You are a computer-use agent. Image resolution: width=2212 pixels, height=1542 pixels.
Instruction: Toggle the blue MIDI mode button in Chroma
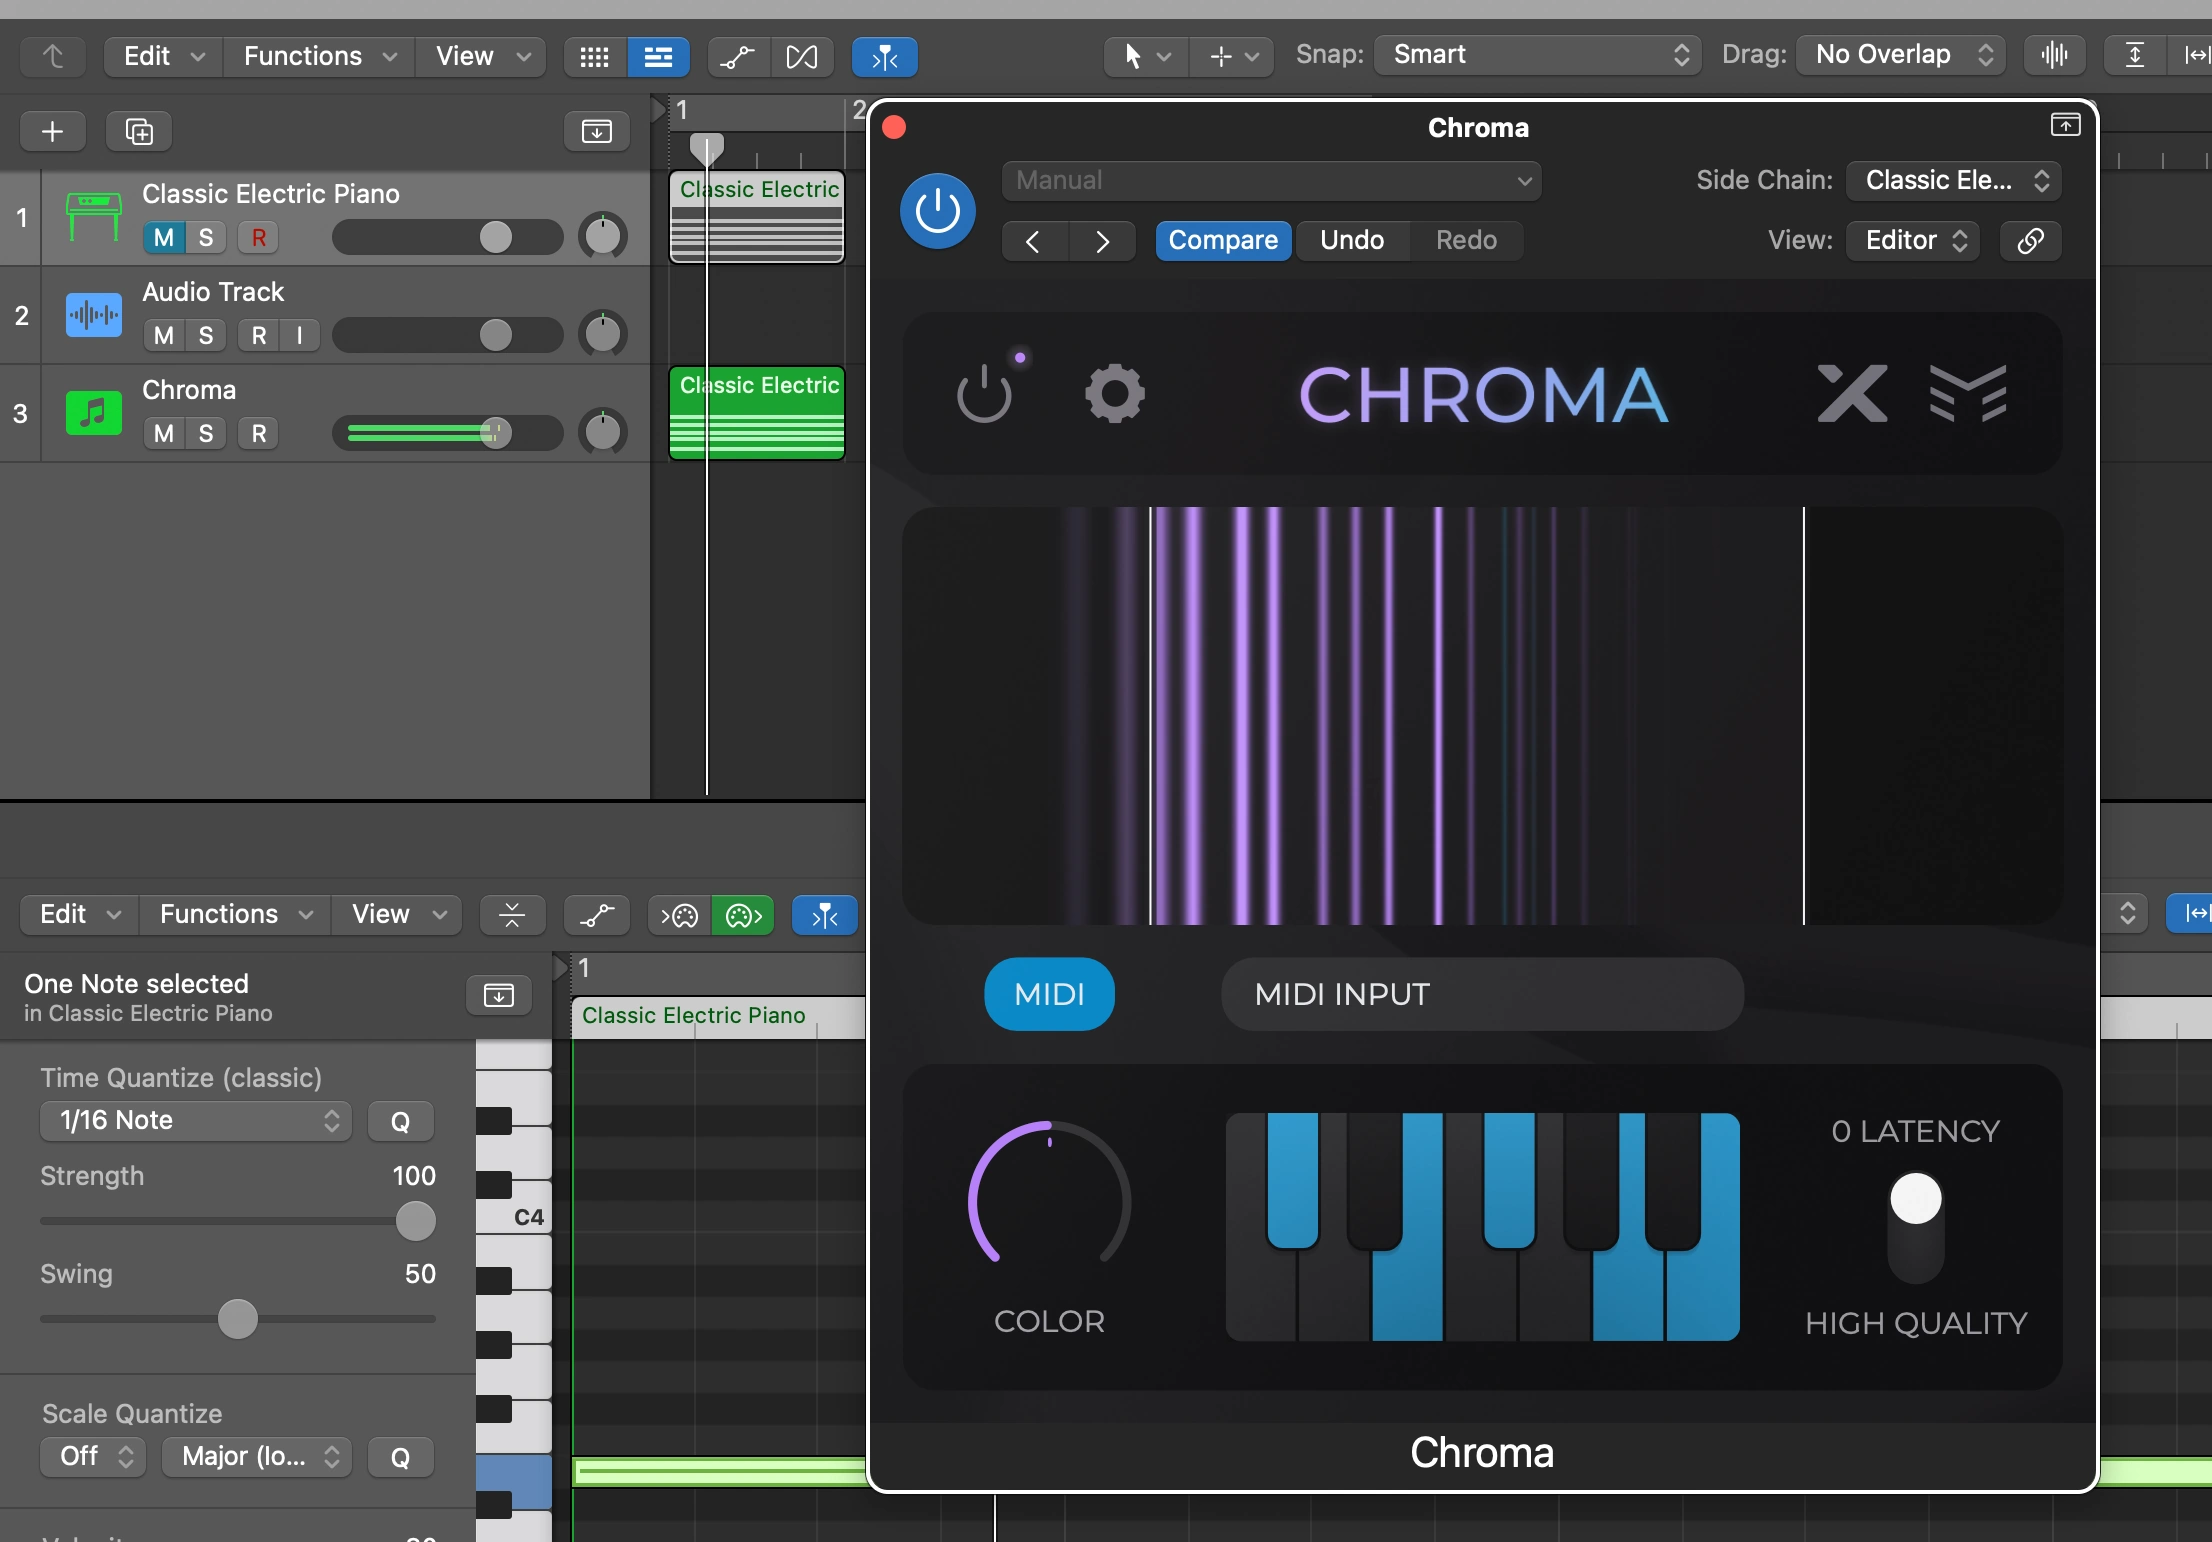pyautogui.click(x=1049, y=994)
